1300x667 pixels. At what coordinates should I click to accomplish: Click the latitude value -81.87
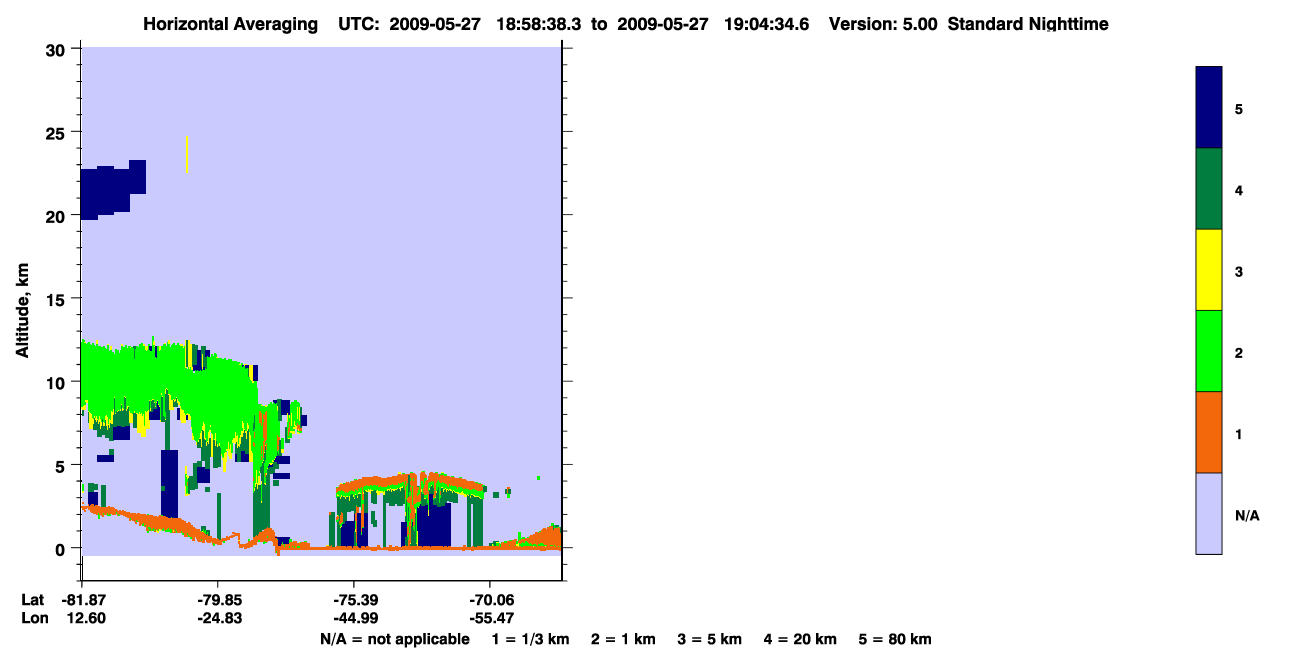coord(82,600)
